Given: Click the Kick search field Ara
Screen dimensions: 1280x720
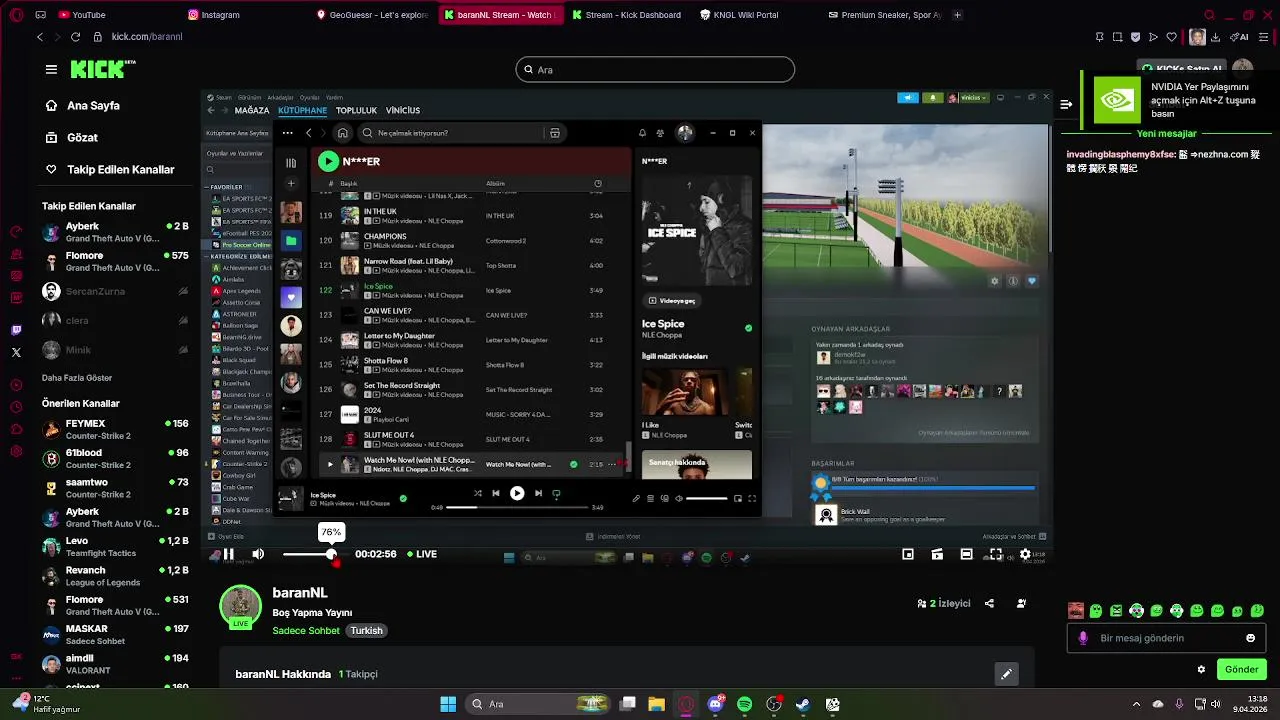Looking at the screenshot, I should (655, 69).
